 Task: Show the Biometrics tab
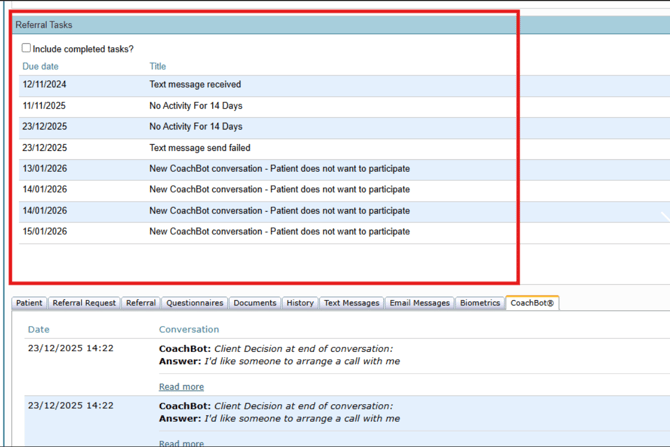480,303
